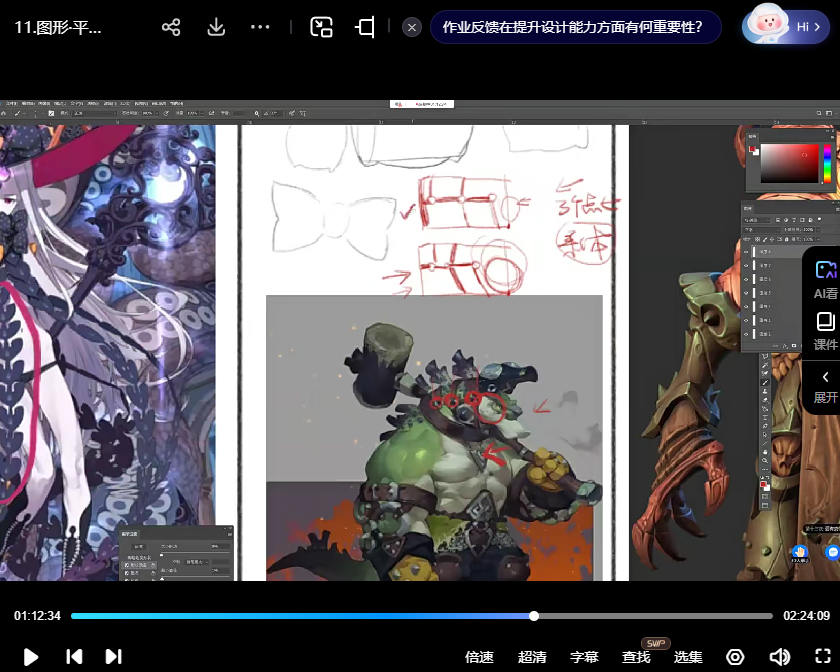
Task: Switch to mini-window picture-in-picture mode
Action: (x=321, y=27)
